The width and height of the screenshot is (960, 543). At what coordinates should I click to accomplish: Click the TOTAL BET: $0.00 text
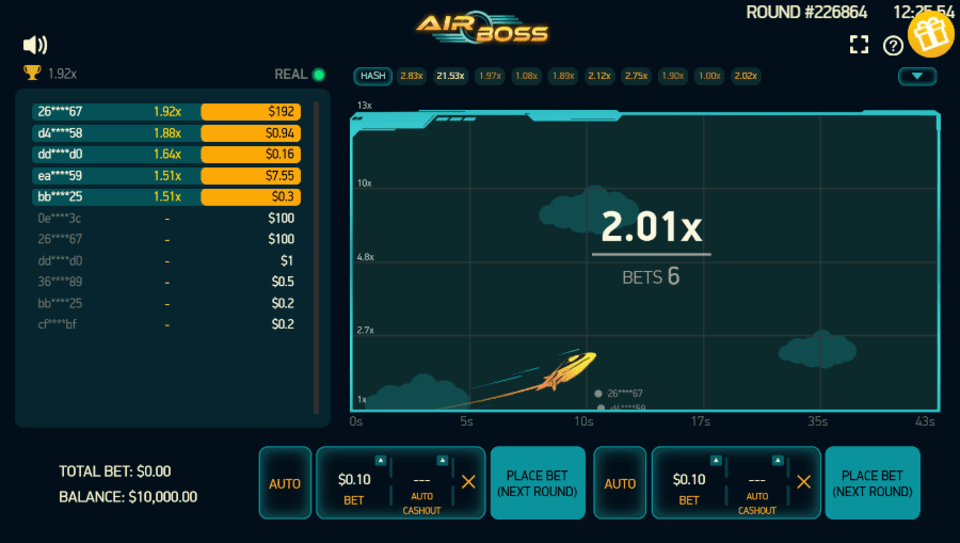pos(114,471)
